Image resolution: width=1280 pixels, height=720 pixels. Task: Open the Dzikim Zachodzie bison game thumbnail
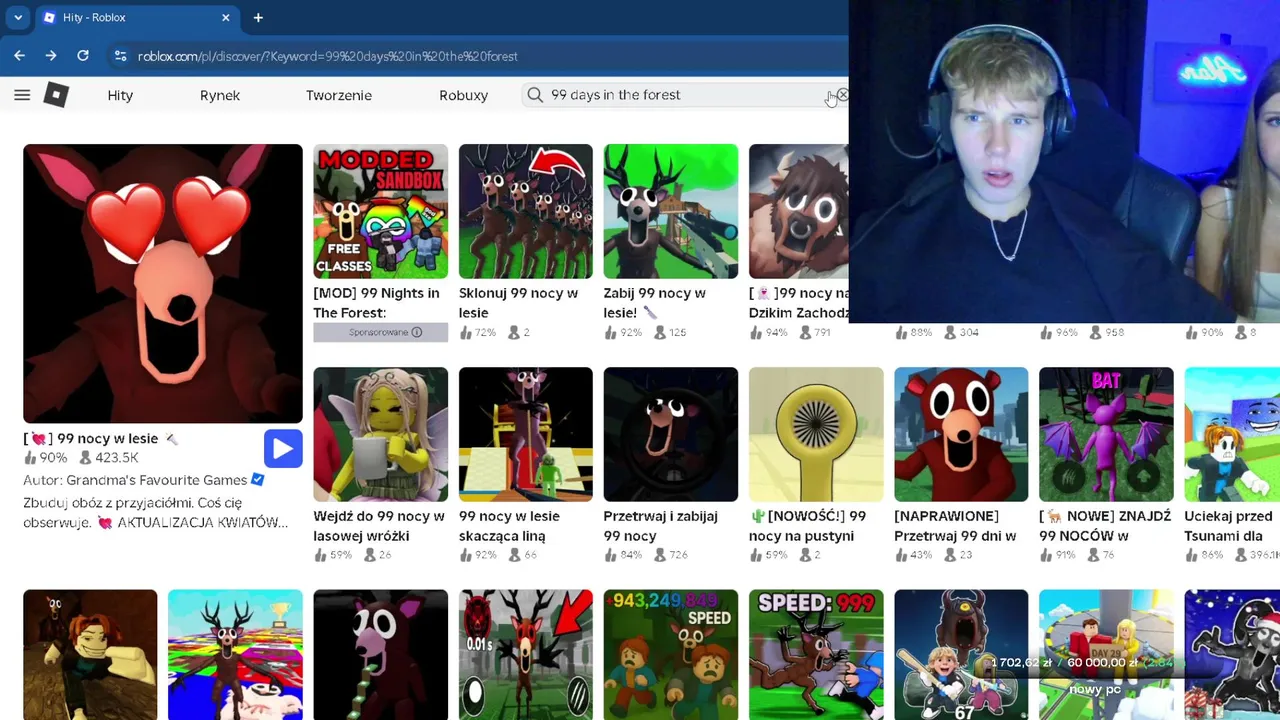click(798, 211)
